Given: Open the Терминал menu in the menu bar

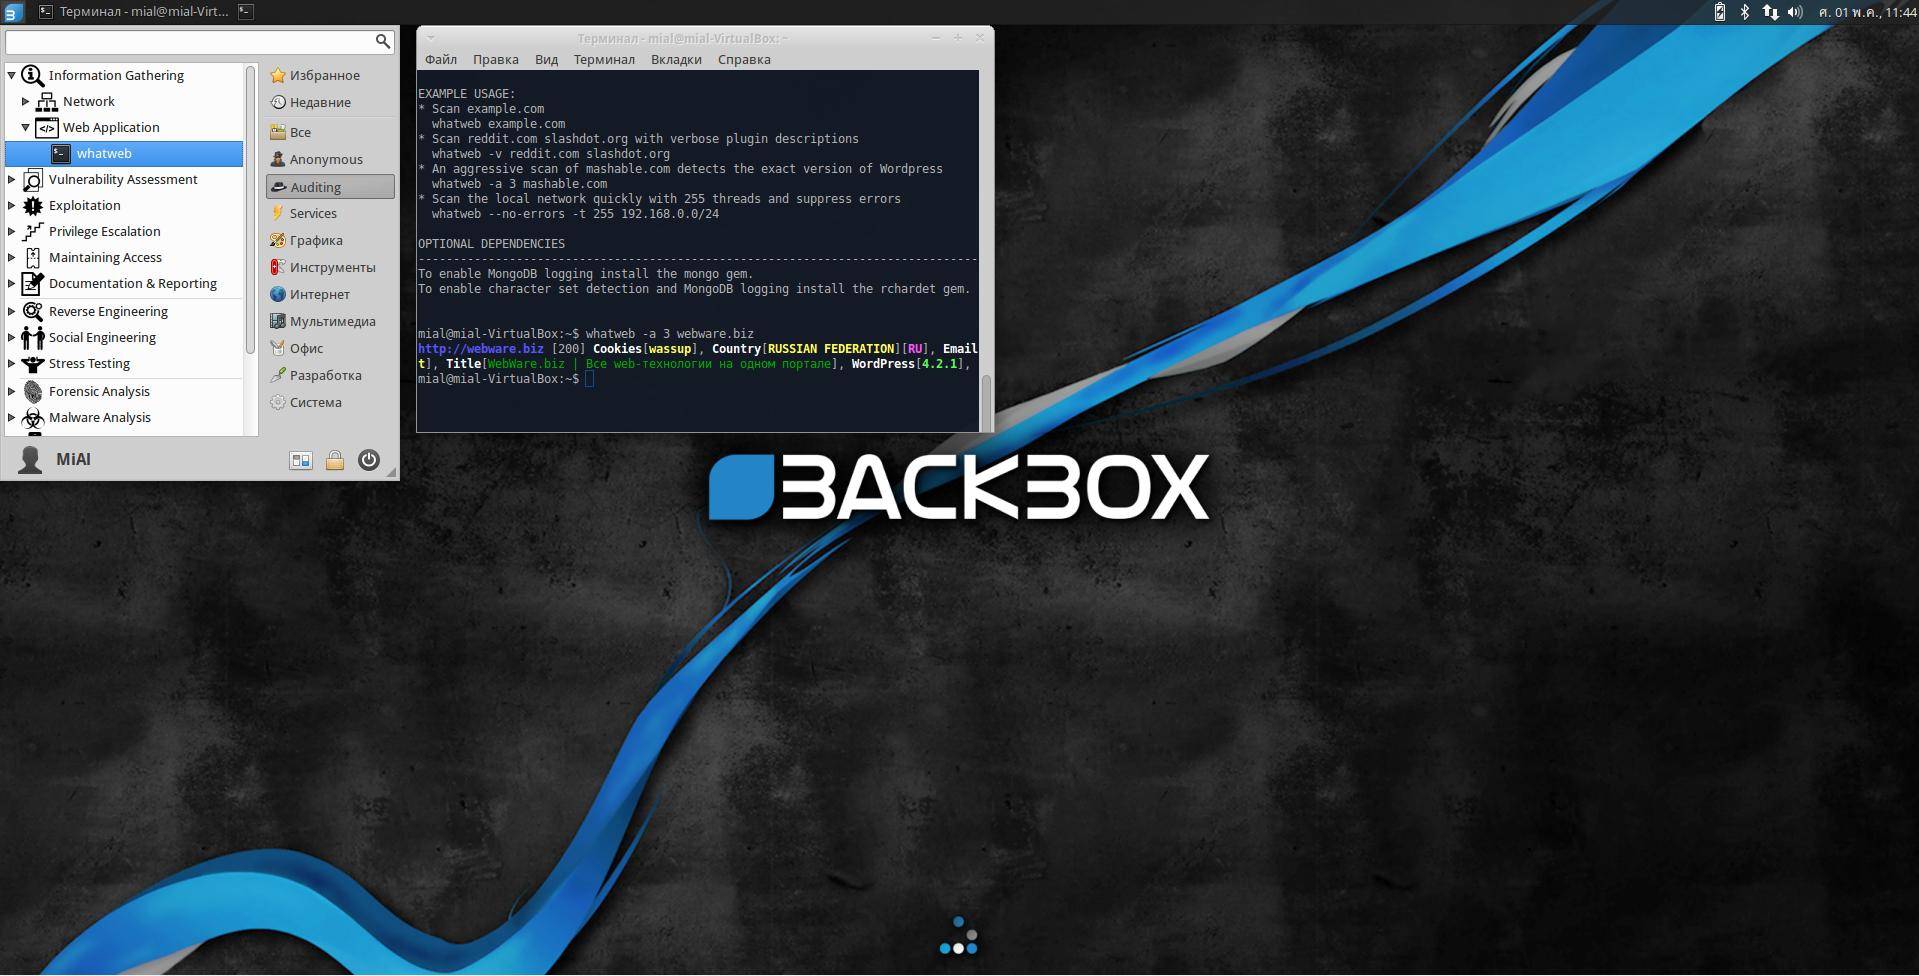Looking at the screenshot, I should point(604,59).
